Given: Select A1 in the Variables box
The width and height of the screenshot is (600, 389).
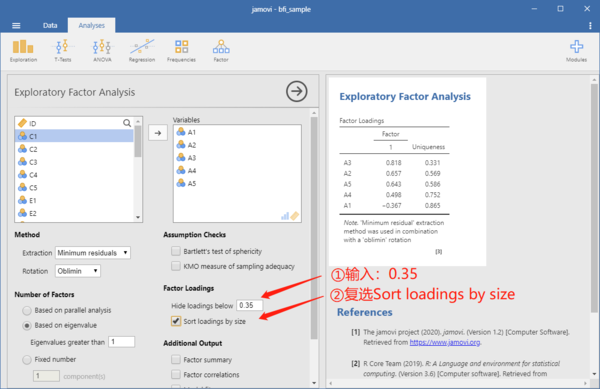Looking at the screenshot, I should [237, 132].
